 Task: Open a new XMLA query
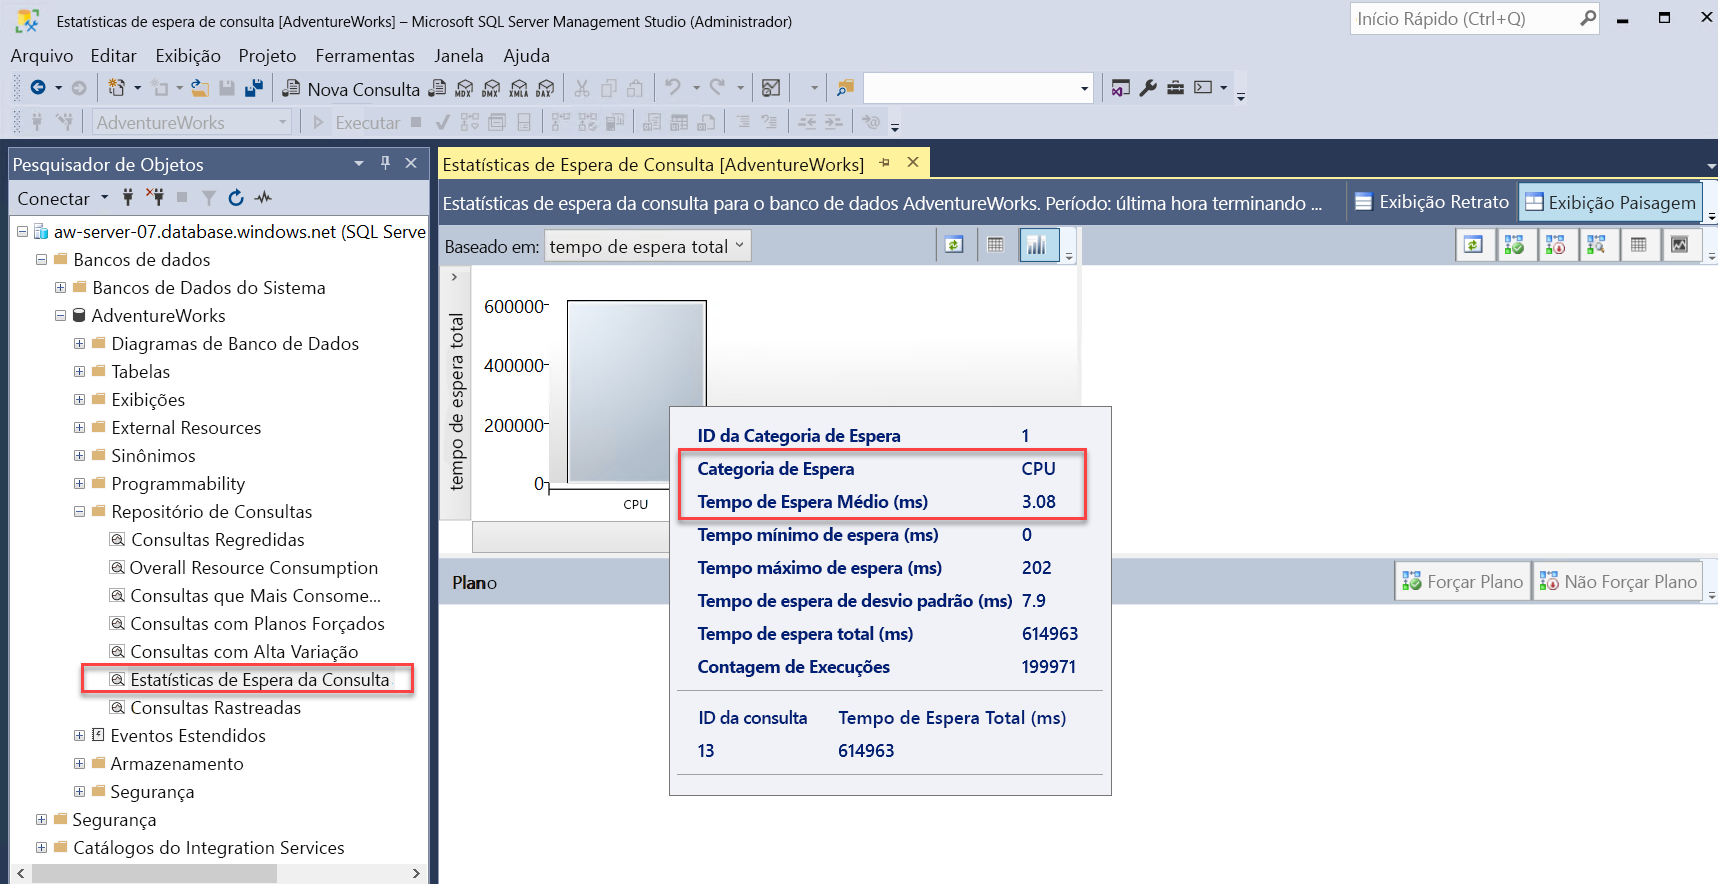point(518,88)
